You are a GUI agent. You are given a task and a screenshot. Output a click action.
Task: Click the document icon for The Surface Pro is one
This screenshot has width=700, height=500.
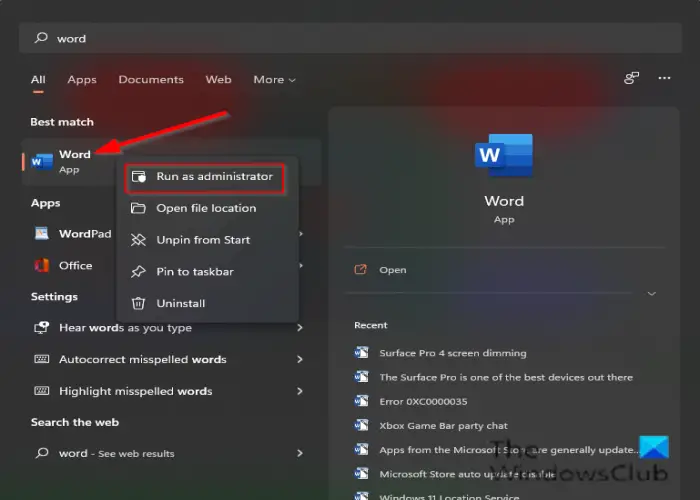[x=361, y=377]
